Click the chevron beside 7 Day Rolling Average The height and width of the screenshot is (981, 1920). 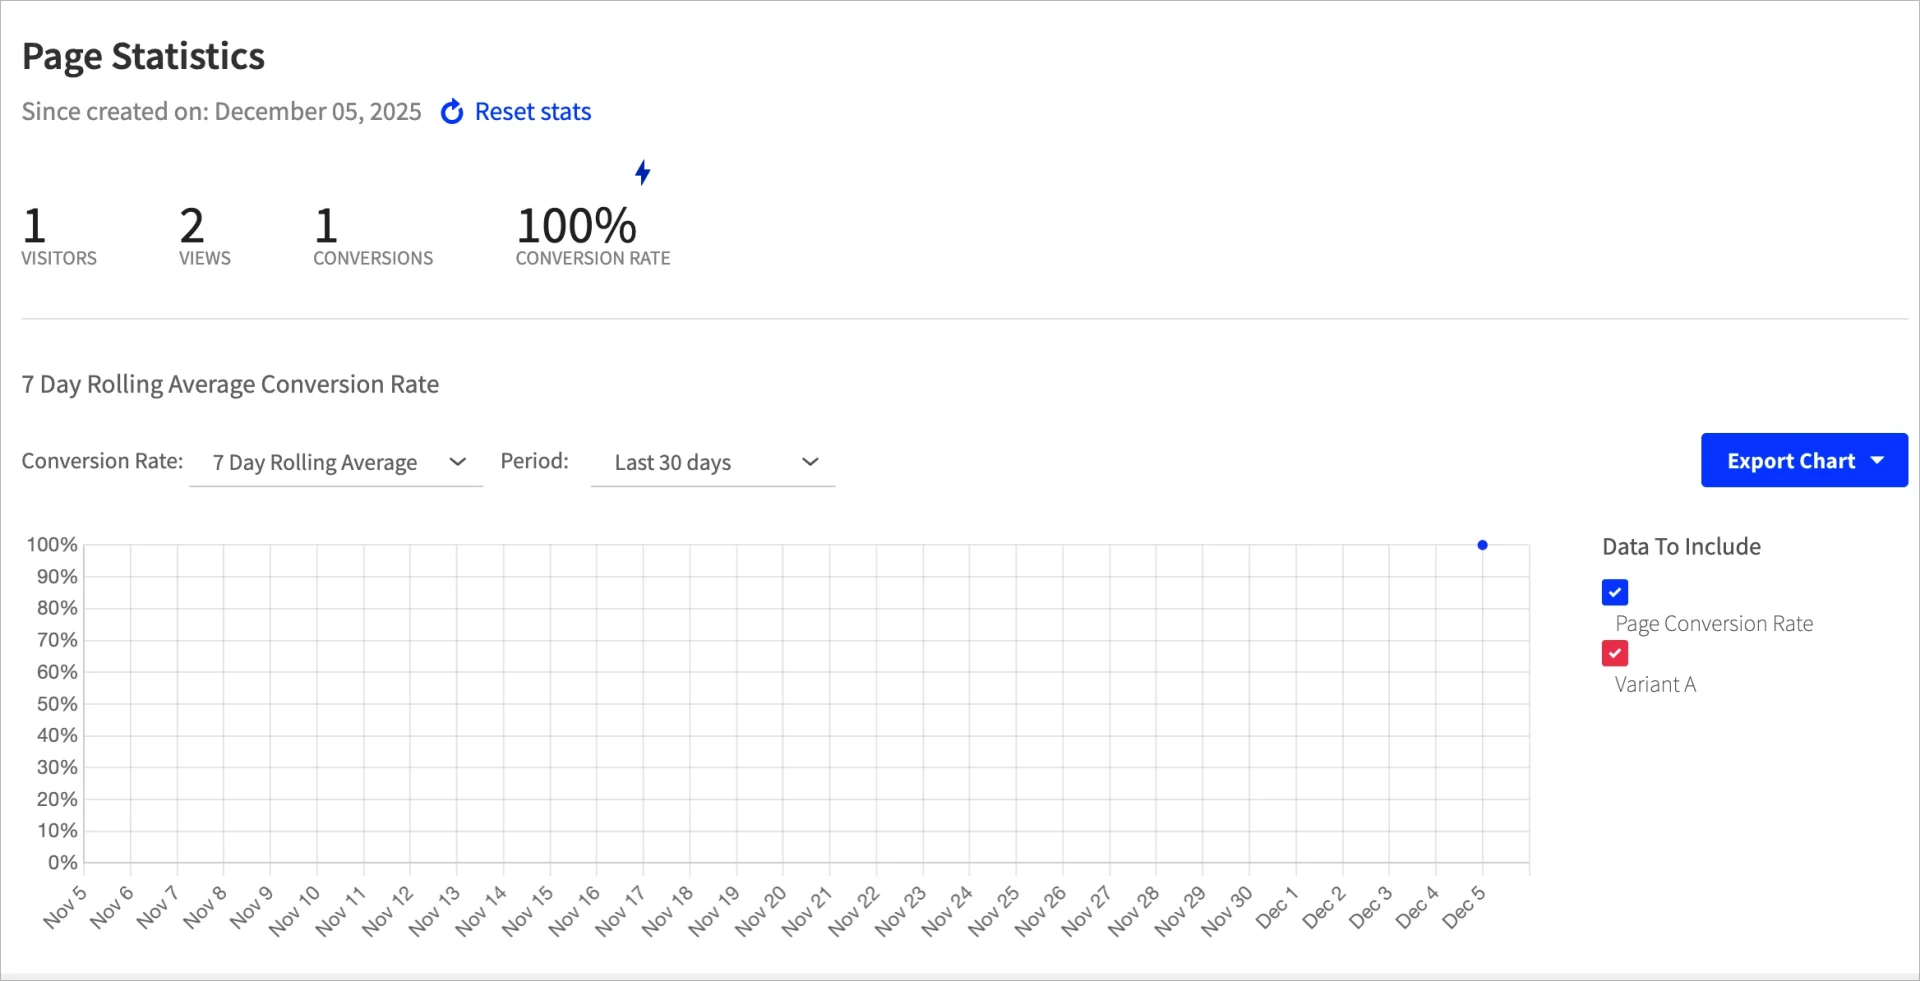coord(458,462)
